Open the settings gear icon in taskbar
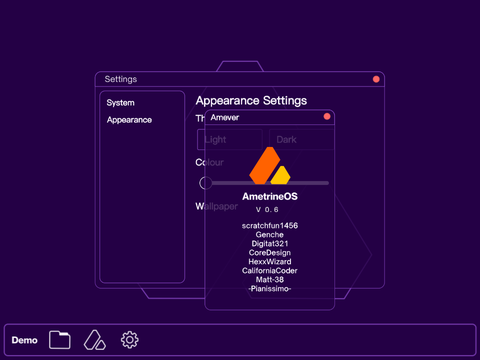480x360 pixels. pyautogui.click(x=130, y=340)
